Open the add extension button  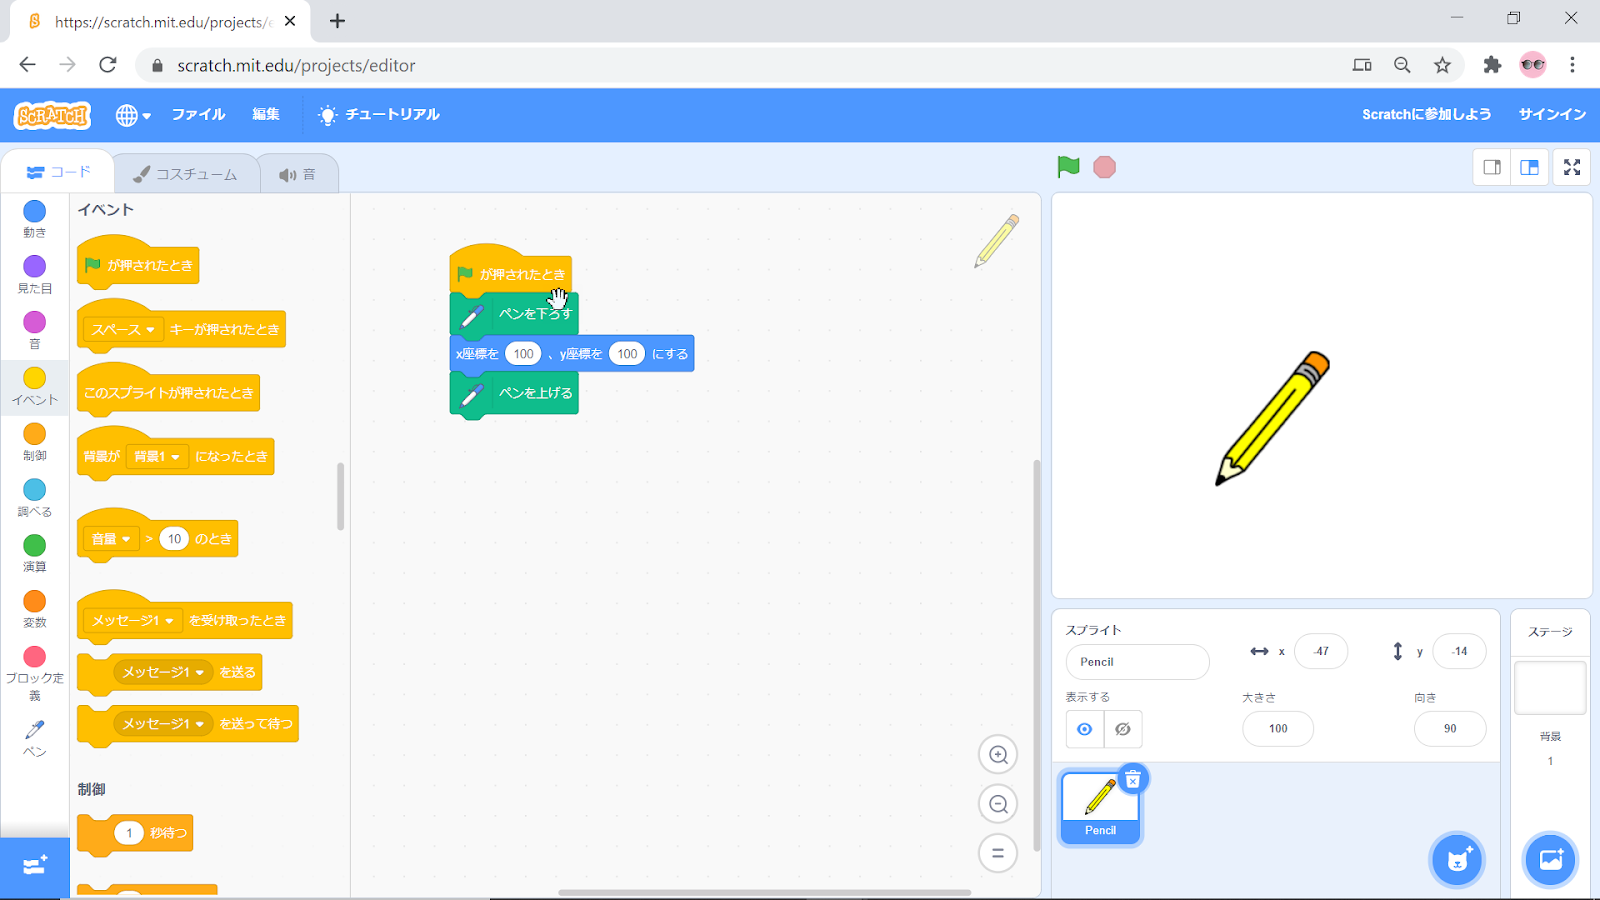(x=35, y=865)
